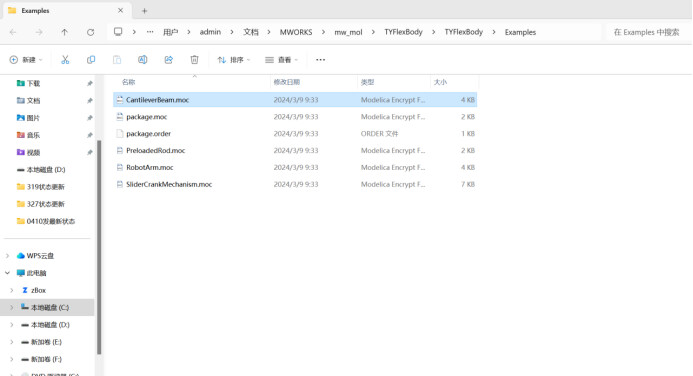Click the RobotArm.moc file icon
693x376 pixels.
click(119, 167)
